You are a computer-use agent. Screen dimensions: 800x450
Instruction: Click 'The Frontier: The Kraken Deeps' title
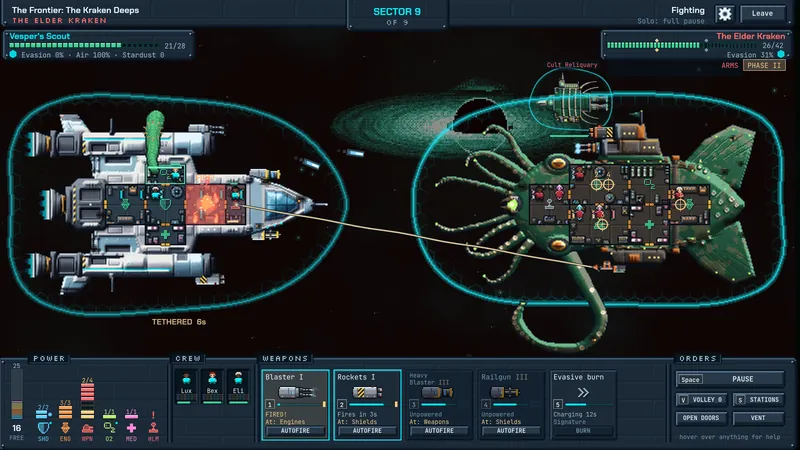coord(76,10)
